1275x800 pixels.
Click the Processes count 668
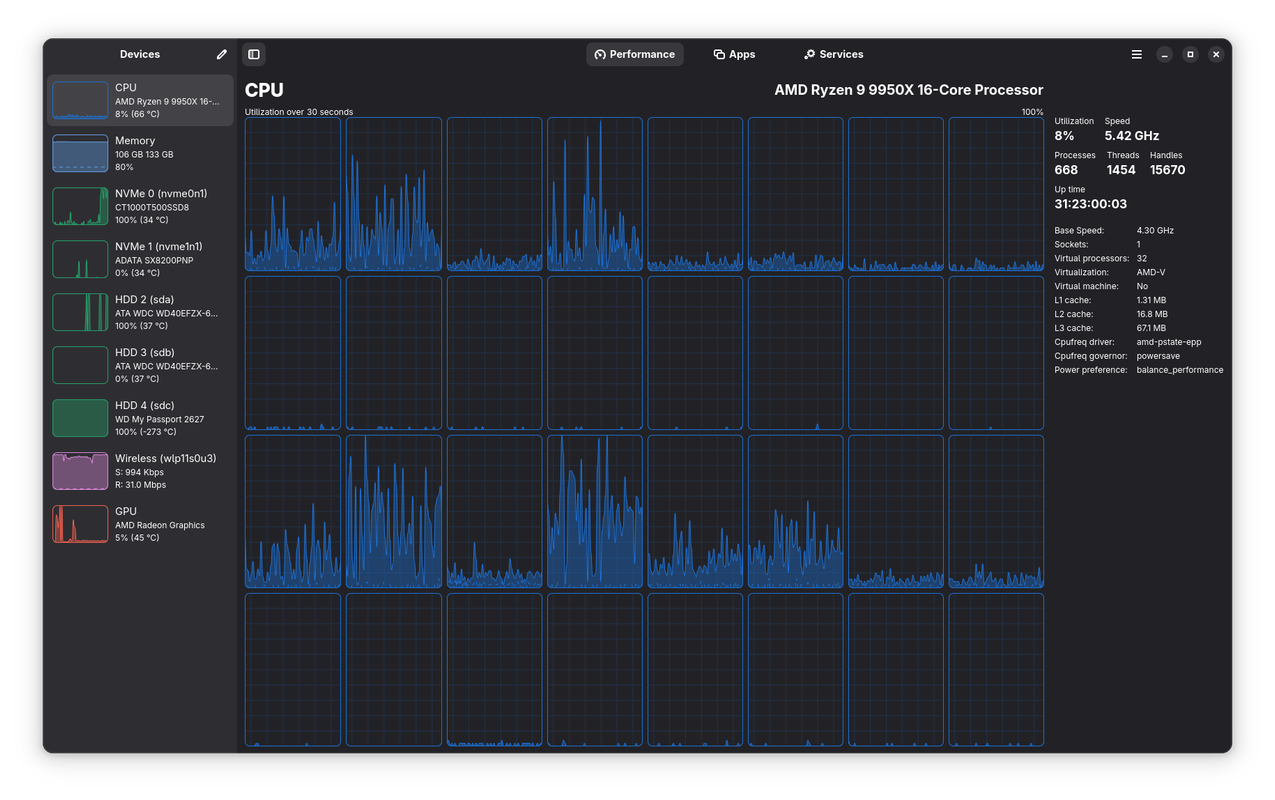tap(1066, 170)
